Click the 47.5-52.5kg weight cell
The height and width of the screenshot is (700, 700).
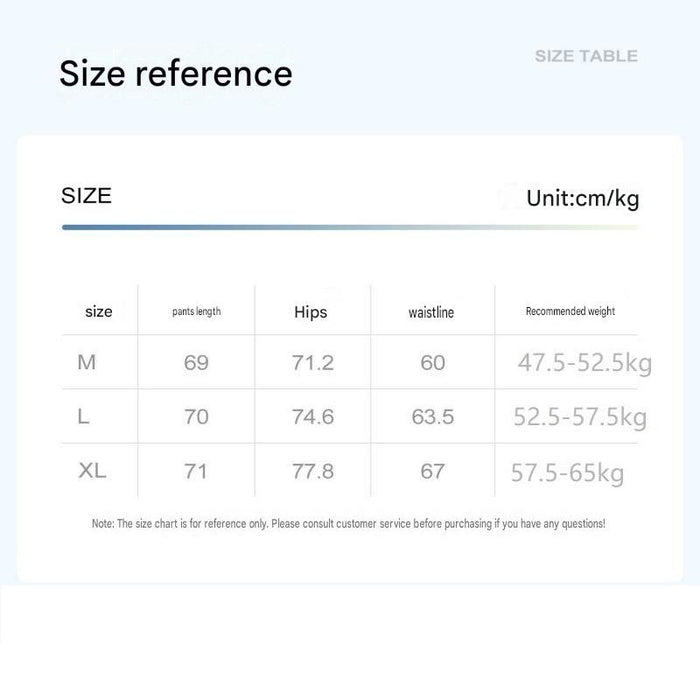pos(584,362)
